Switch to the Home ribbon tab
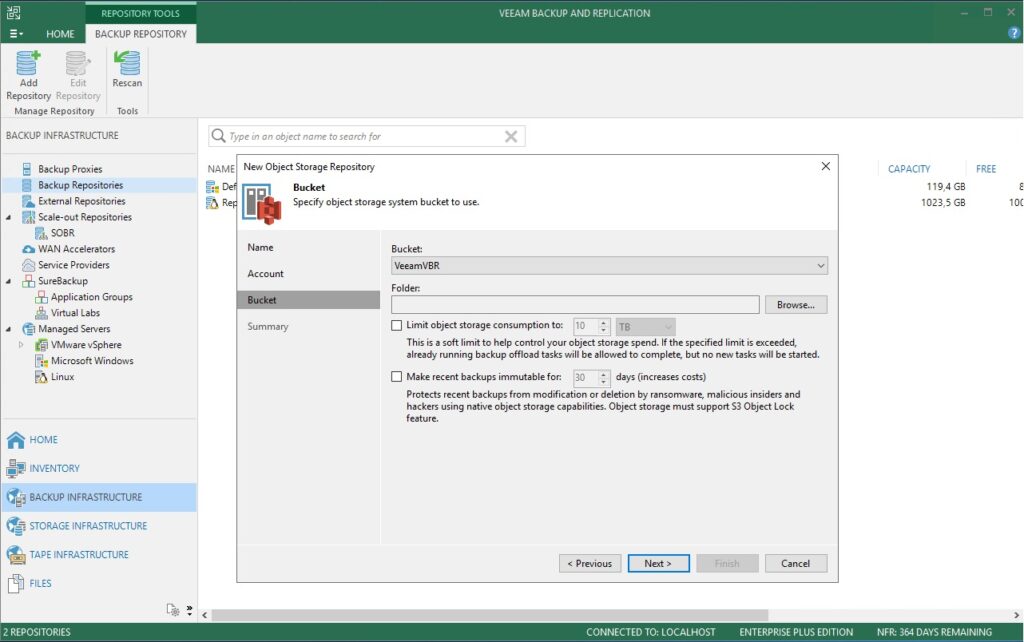The width and height of the screenshot is (1024, 642). point(60,34)
